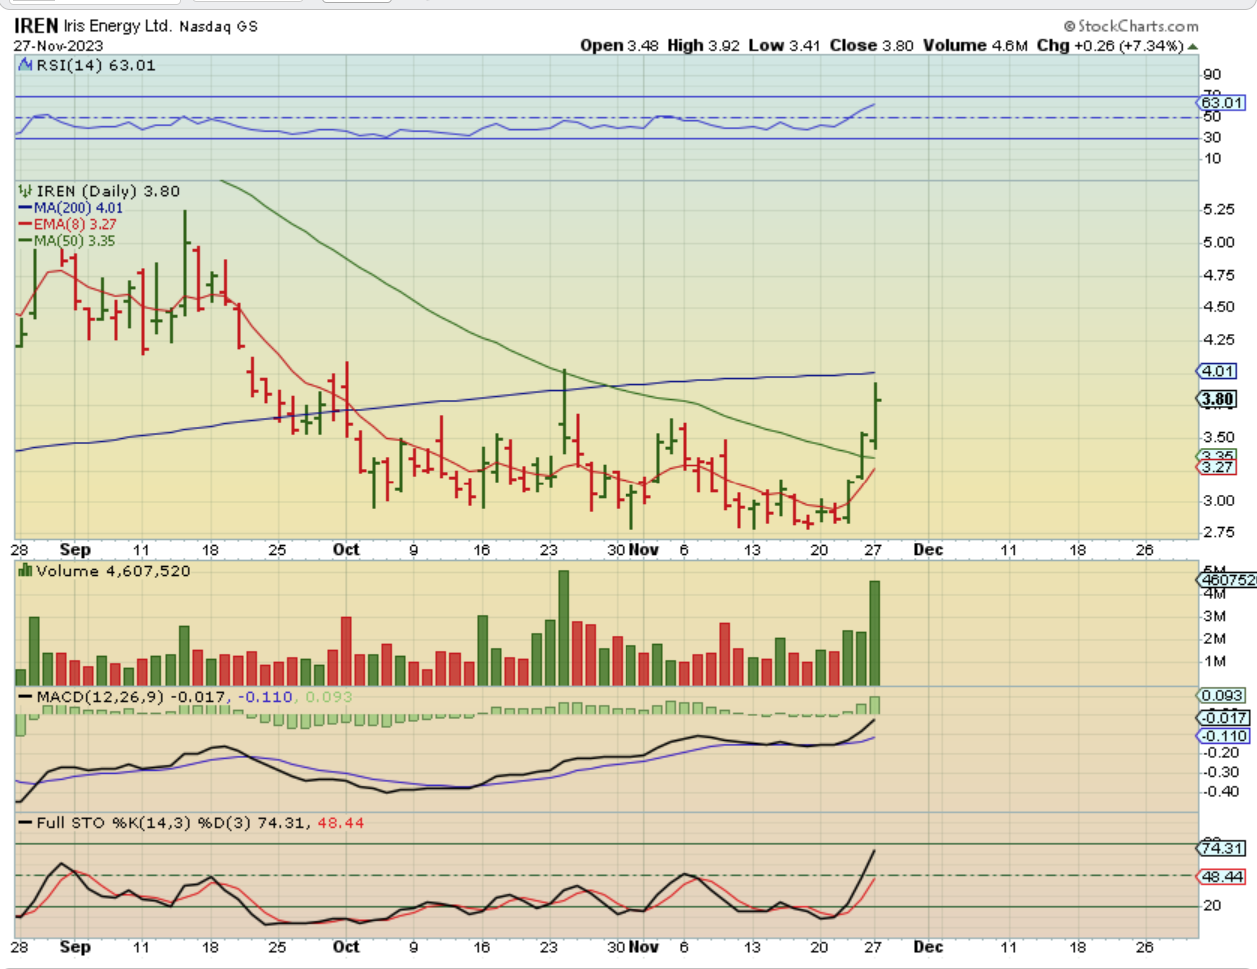The image size is (1257, 969).
Task: Click the Low 3.41 value in the header
Action: [785, 46]
